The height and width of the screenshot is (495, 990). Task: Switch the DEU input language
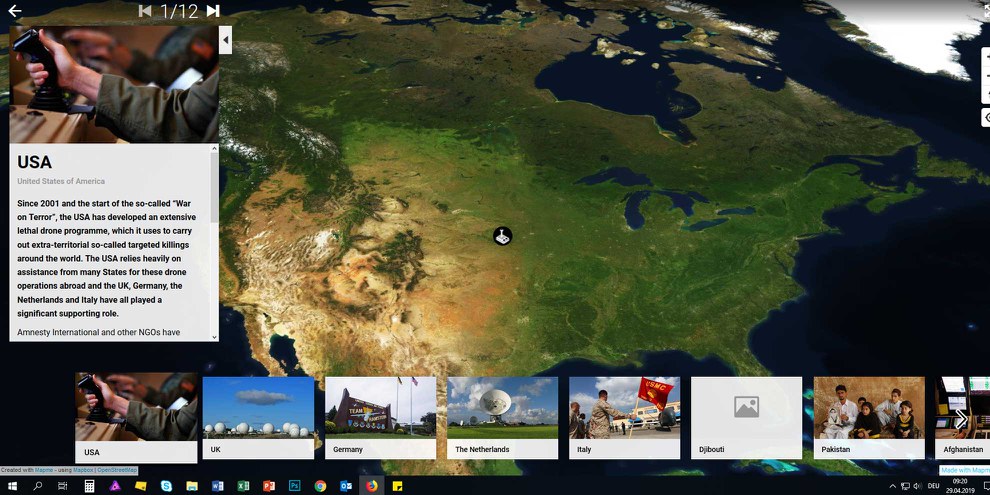tap(933, 486)
